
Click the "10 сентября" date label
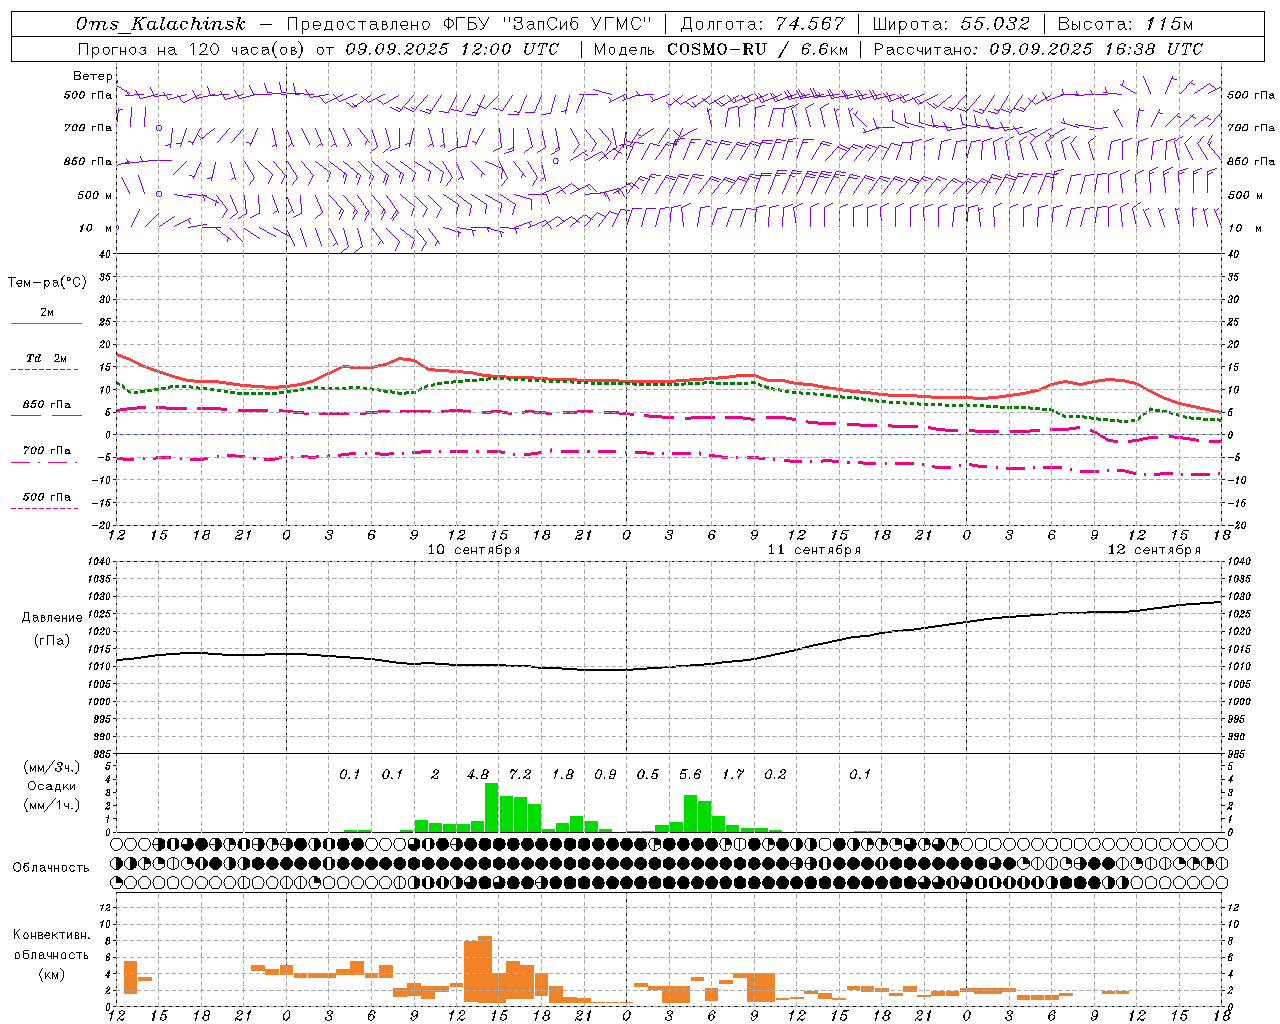point(474,550)
